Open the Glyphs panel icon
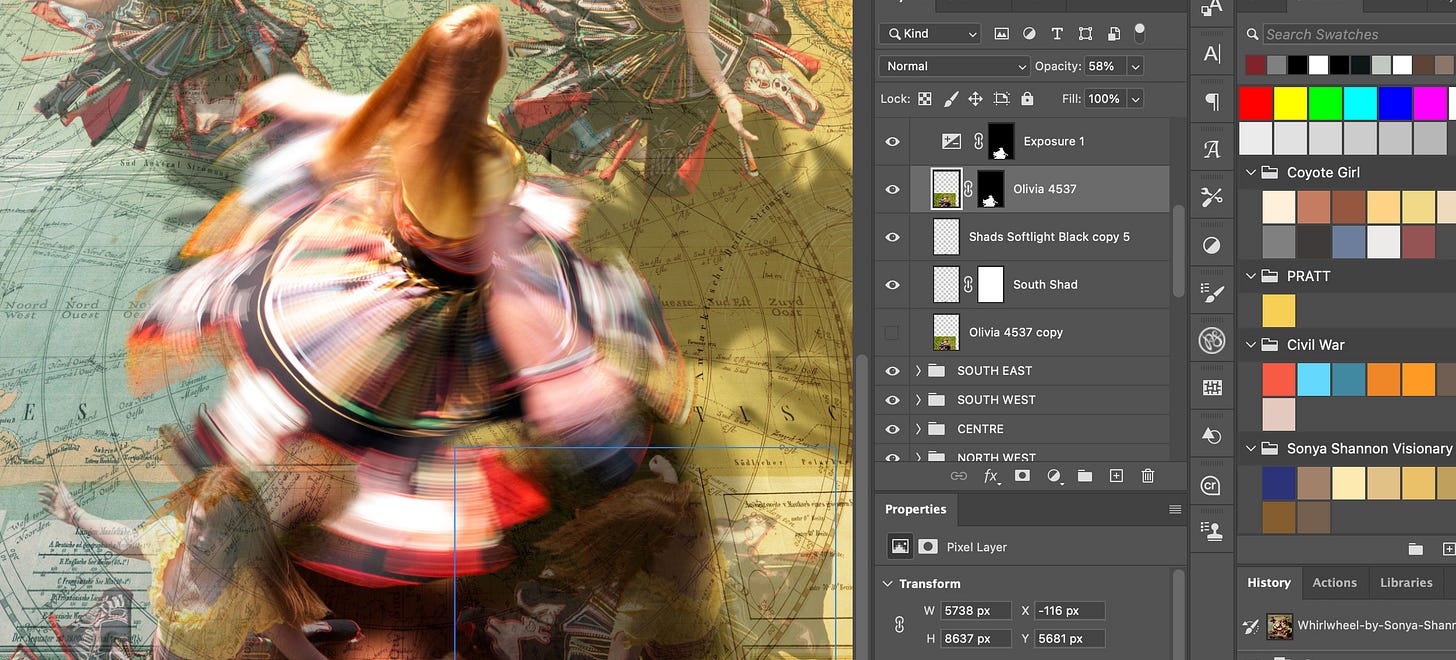 1212,149
